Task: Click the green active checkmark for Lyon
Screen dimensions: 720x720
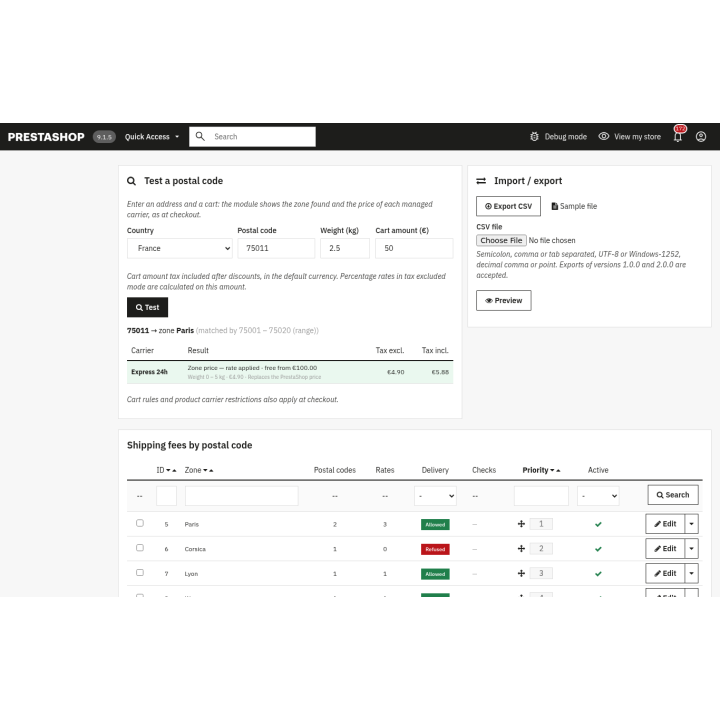Action: coord(598,574)
